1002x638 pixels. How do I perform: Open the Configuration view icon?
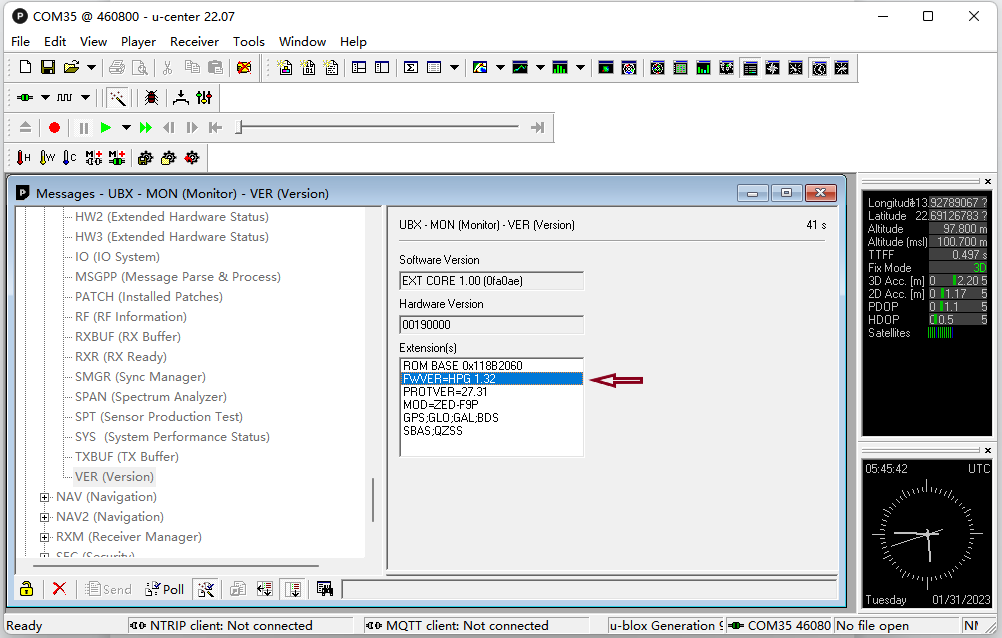click(x=382, y=67)
